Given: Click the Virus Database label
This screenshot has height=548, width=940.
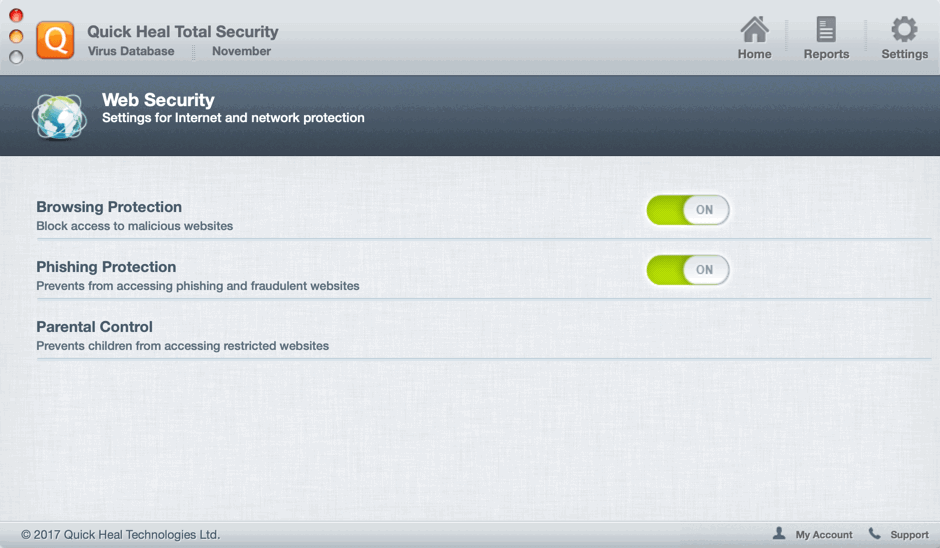Looking at the screenshot, I should click(131, 51).
